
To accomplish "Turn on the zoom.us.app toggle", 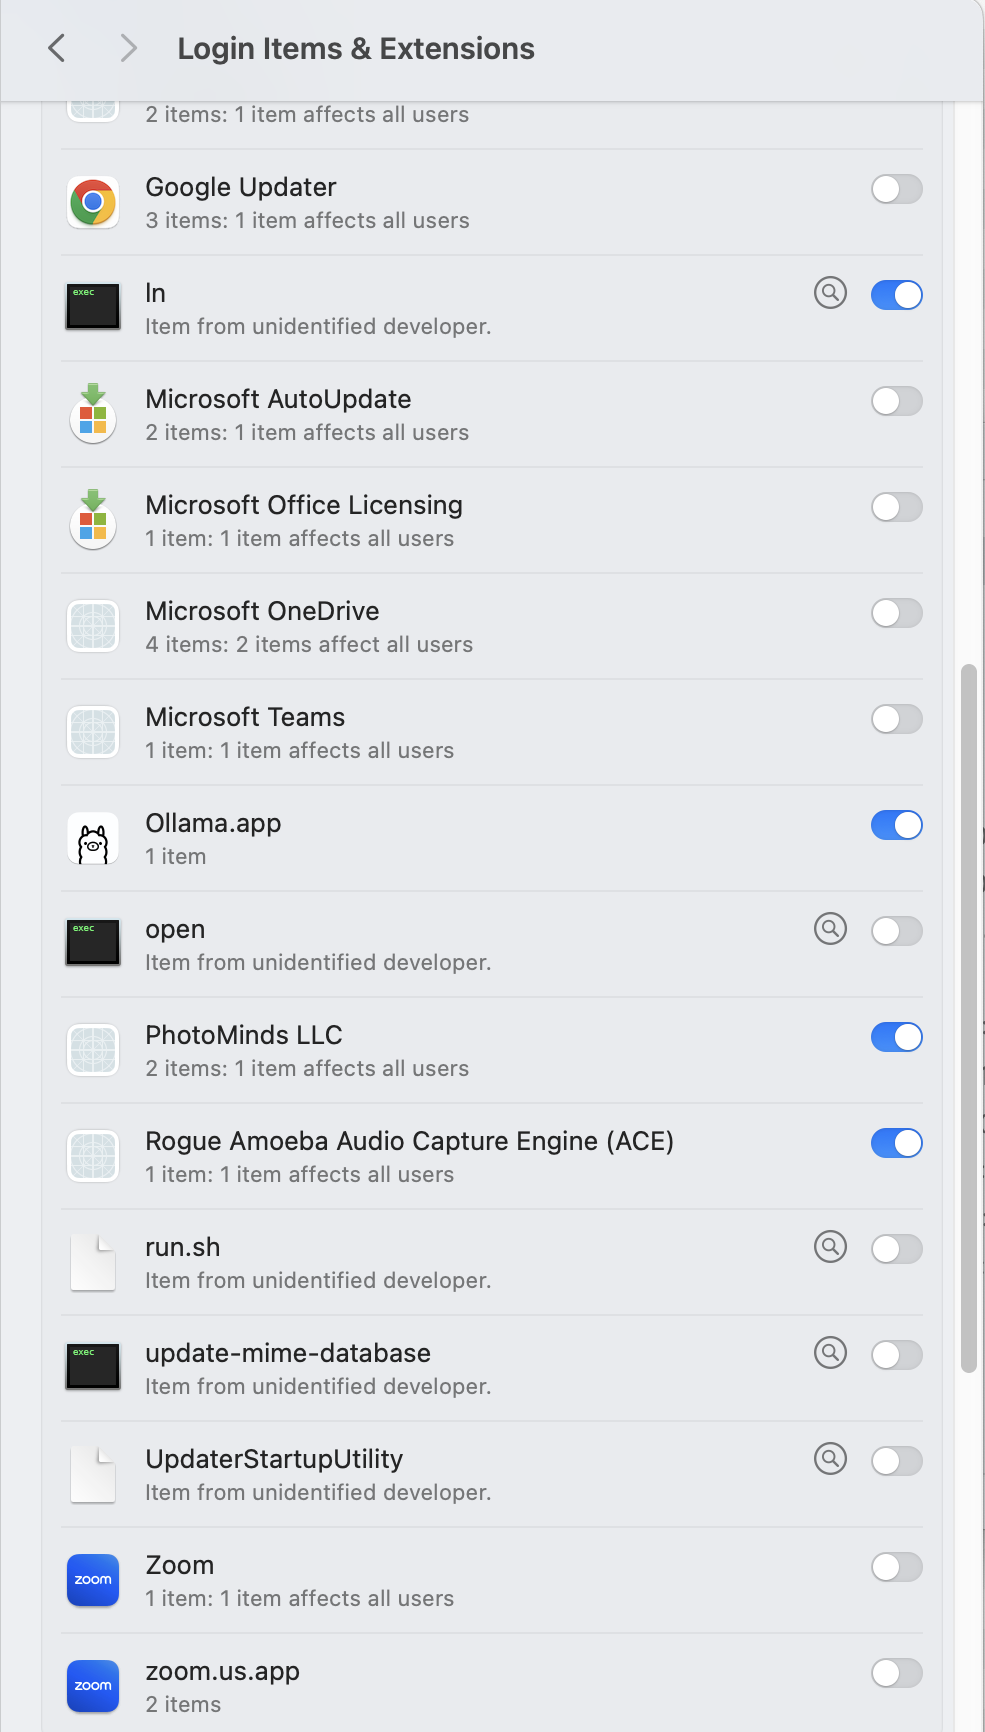I will (x=897, y=1673).
